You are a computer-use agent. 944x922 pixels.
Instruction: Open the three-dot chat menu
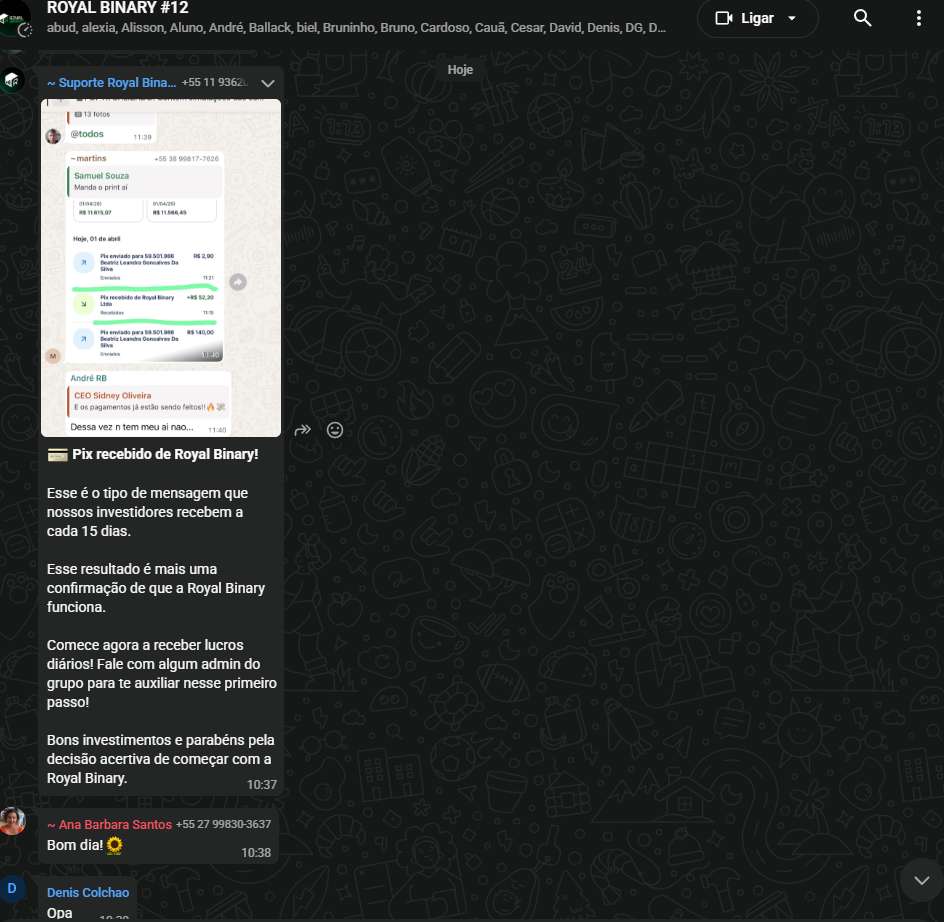click(x=918, y=18)
